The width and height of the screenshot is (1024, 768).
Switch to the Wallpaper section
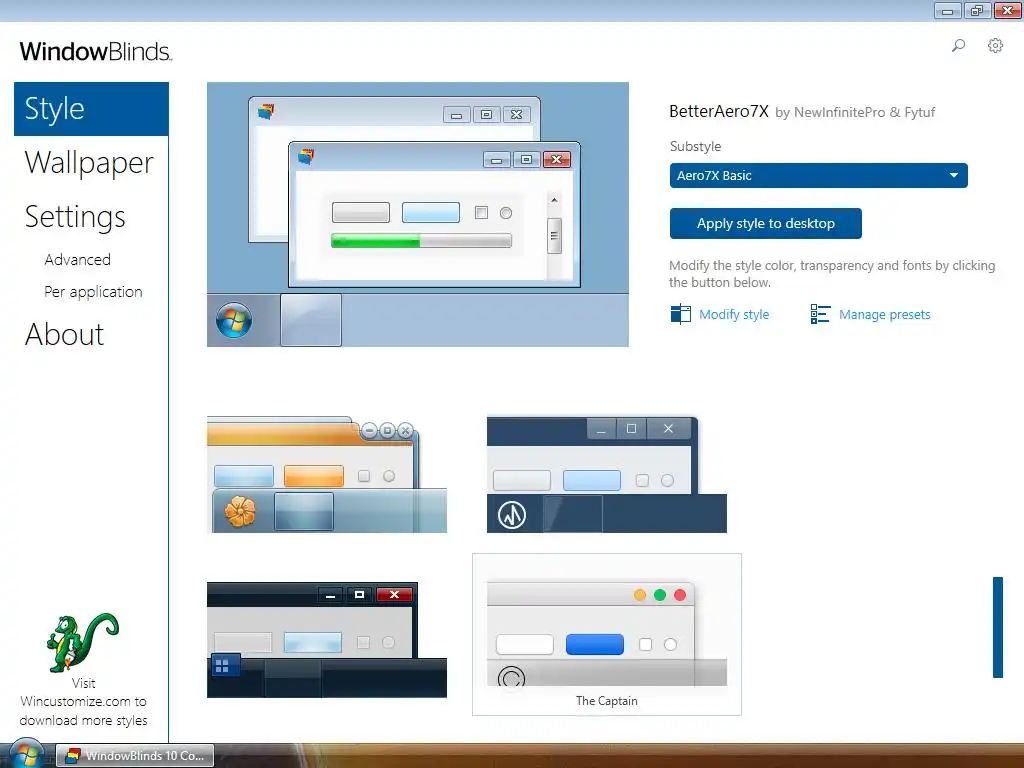tap(89, 163)
